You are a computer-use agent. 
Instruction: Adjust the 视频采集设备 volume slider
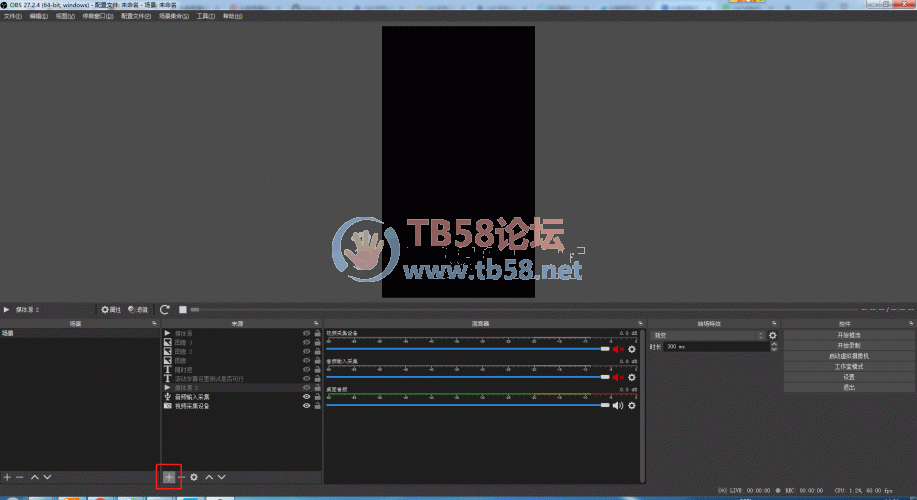(468, 349)
